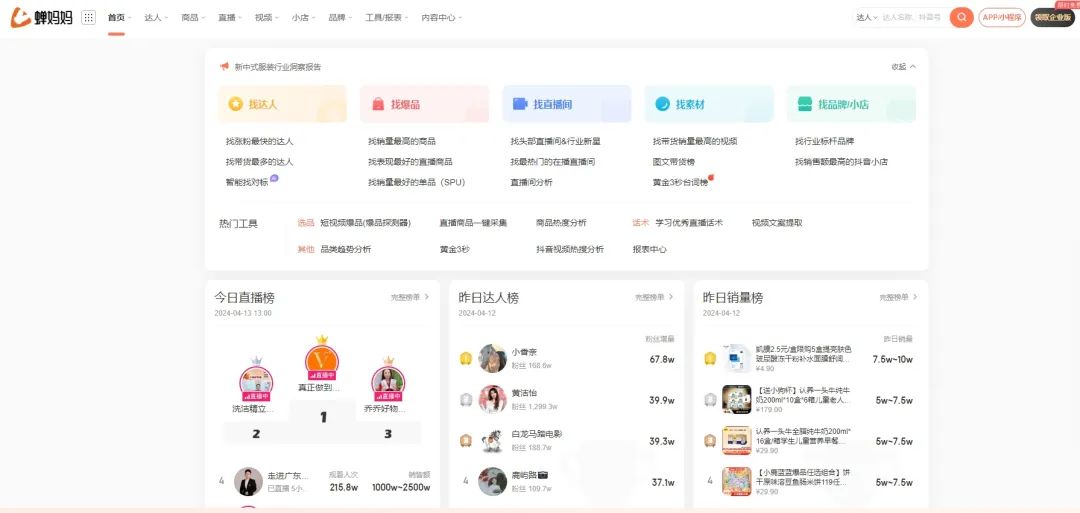Screen dimensions: 1080x513
Task: Open 找带货最多的达人
Action: (x=260, y=162)
